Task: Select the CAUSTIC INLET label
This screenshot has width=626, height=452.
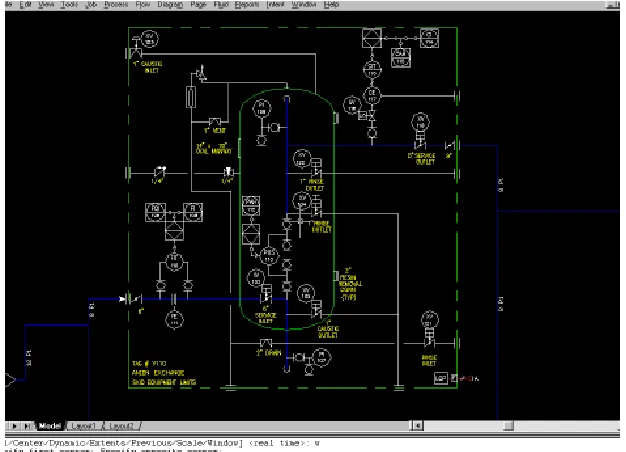Action: [x=149, y=67]
